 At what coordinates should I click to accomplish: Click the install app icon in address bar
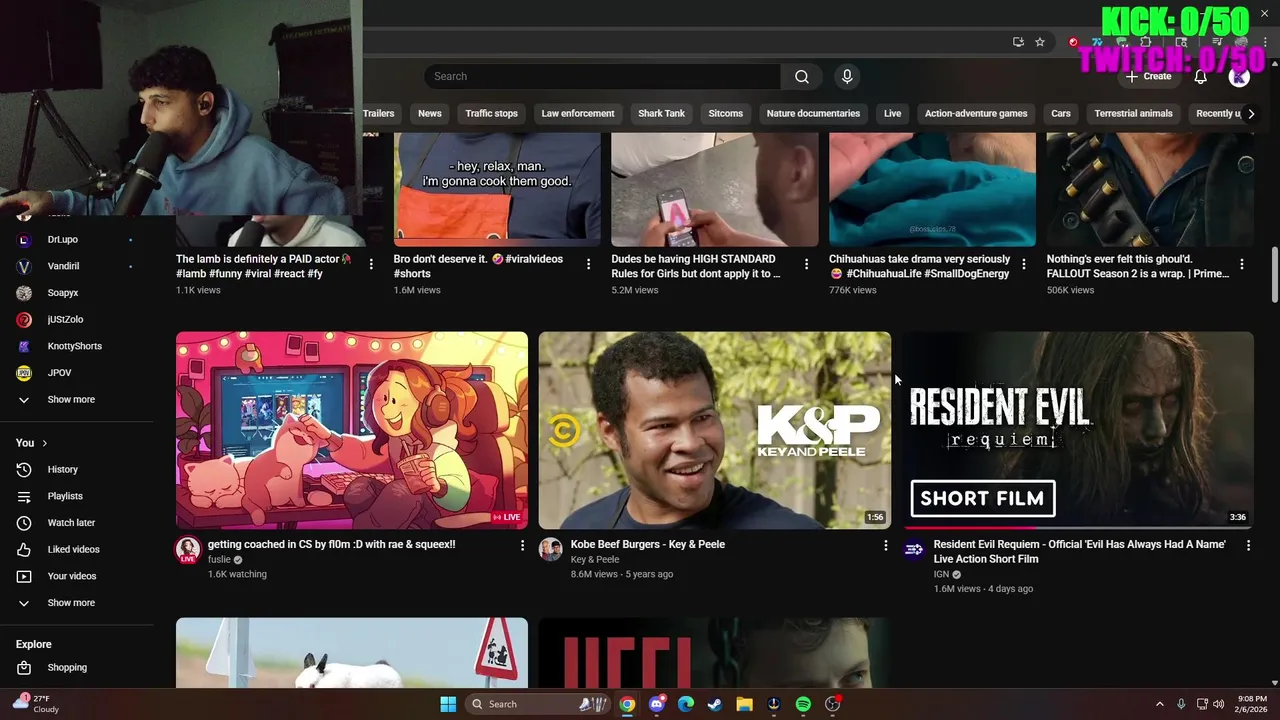pos(1018,42)
